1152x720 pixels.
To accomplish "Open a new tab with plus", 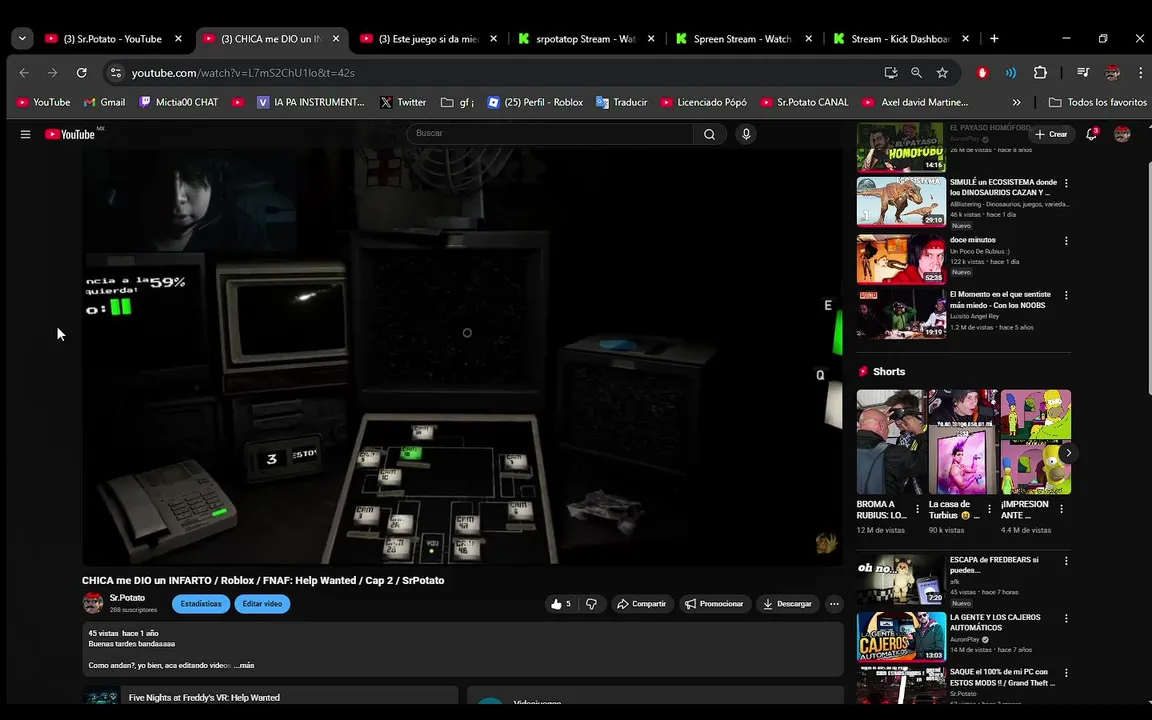I will [994, 38].
